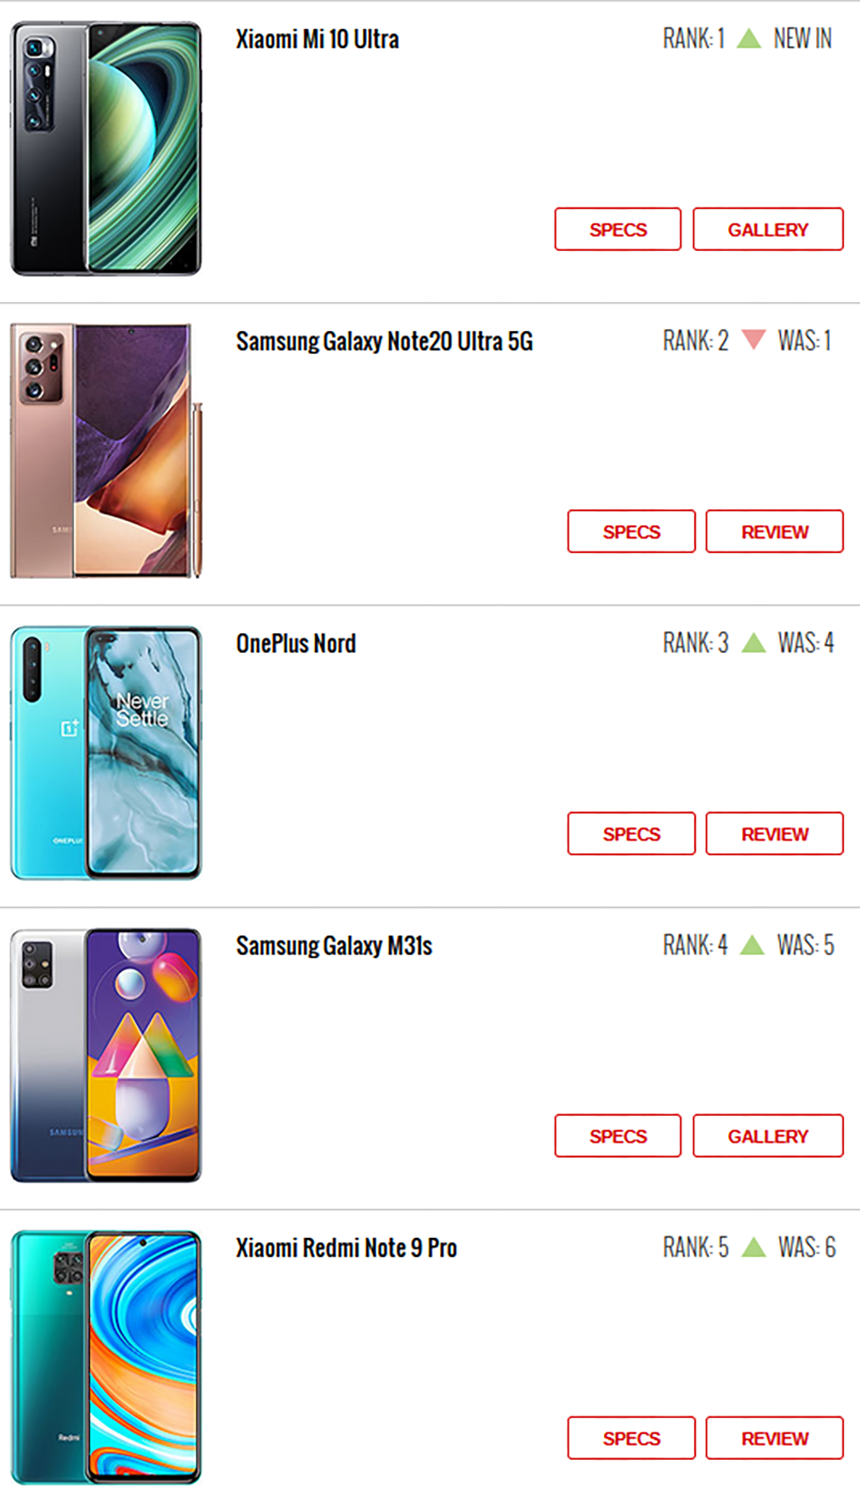860x1495 pixels.
Task: Open Samsung Galaxy Note20 Ultra 5G image
Action: [x=106, y=451]
